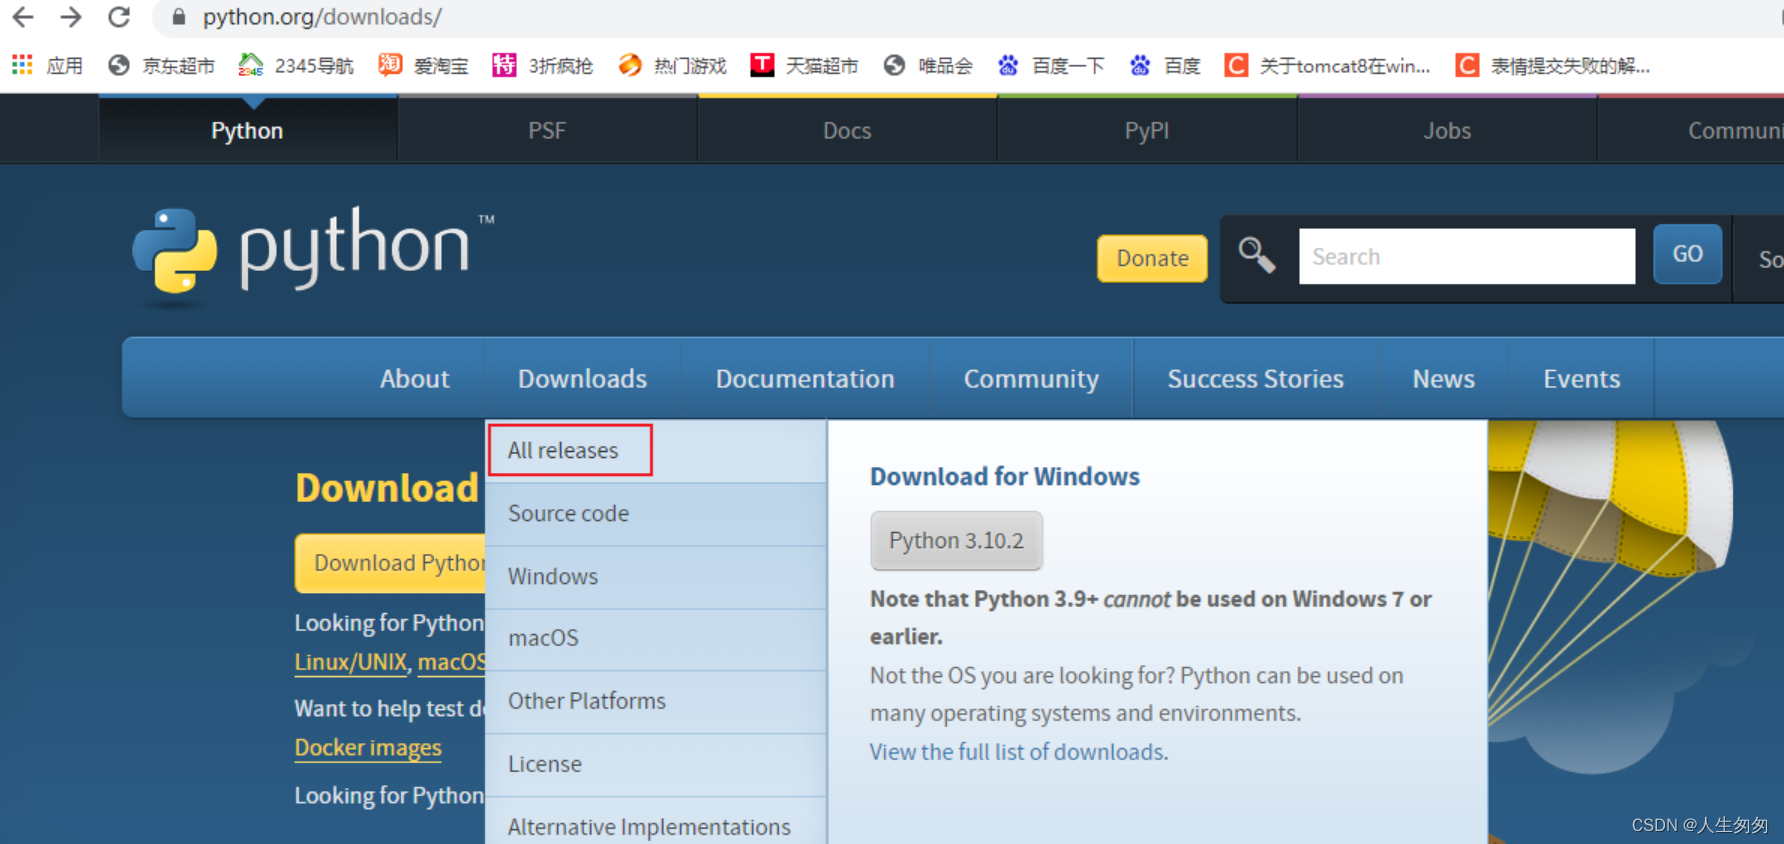Screen dimensions: 1784x844
Task: Click the browser back arrow
Action: coord(23,17)
